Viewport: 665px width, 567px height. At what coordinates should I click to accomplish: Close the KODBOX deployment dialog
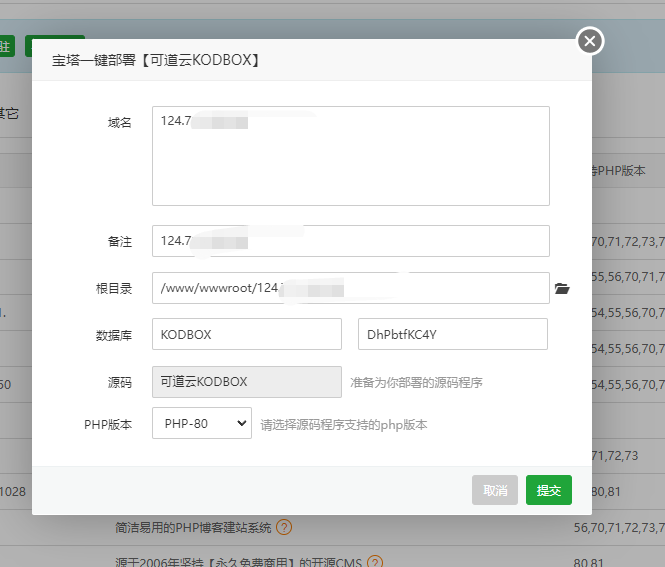click(590, 41)
